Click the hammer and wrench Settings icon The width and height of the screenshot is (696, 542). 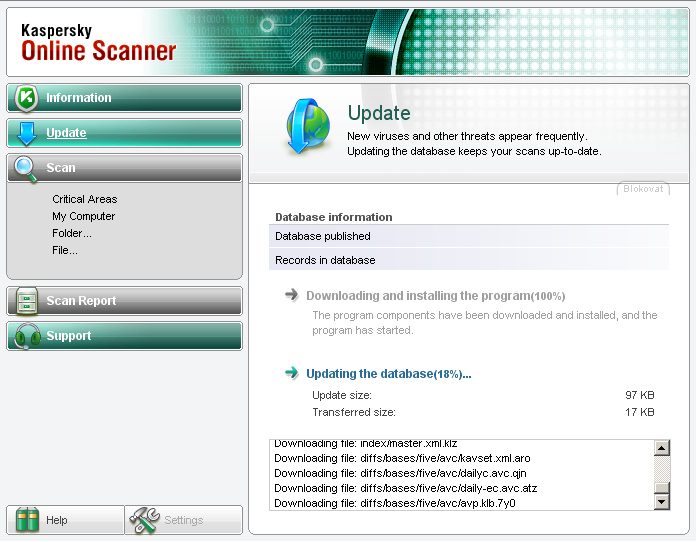[145, 520]
